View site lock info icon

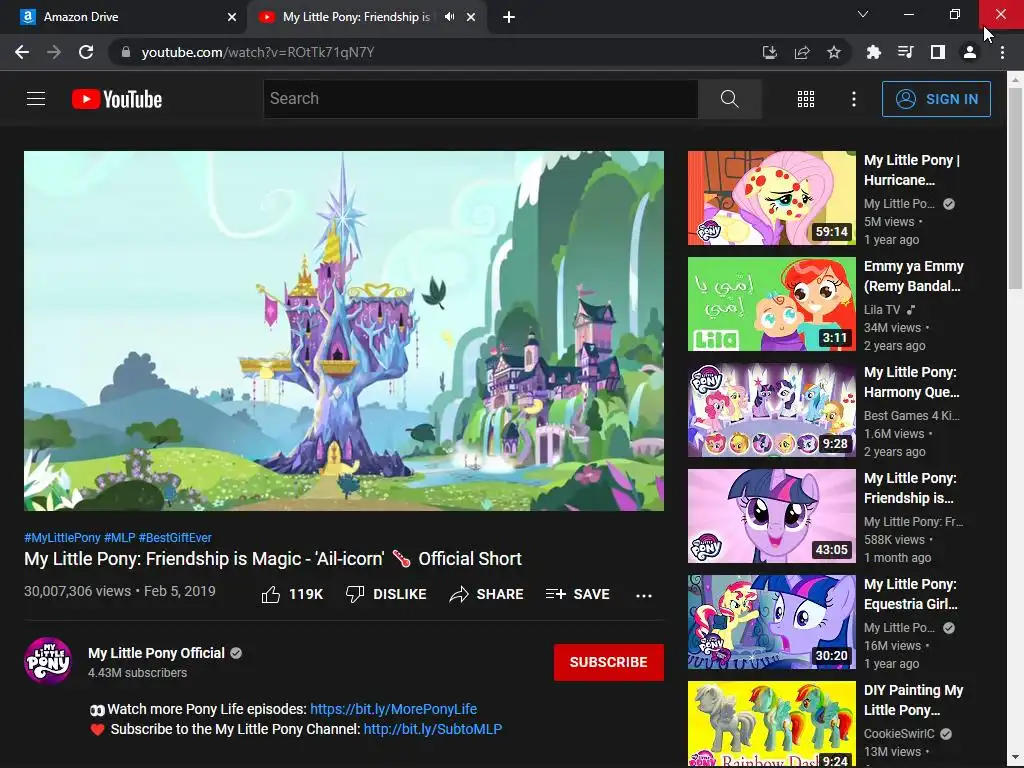tap(126, 52)
